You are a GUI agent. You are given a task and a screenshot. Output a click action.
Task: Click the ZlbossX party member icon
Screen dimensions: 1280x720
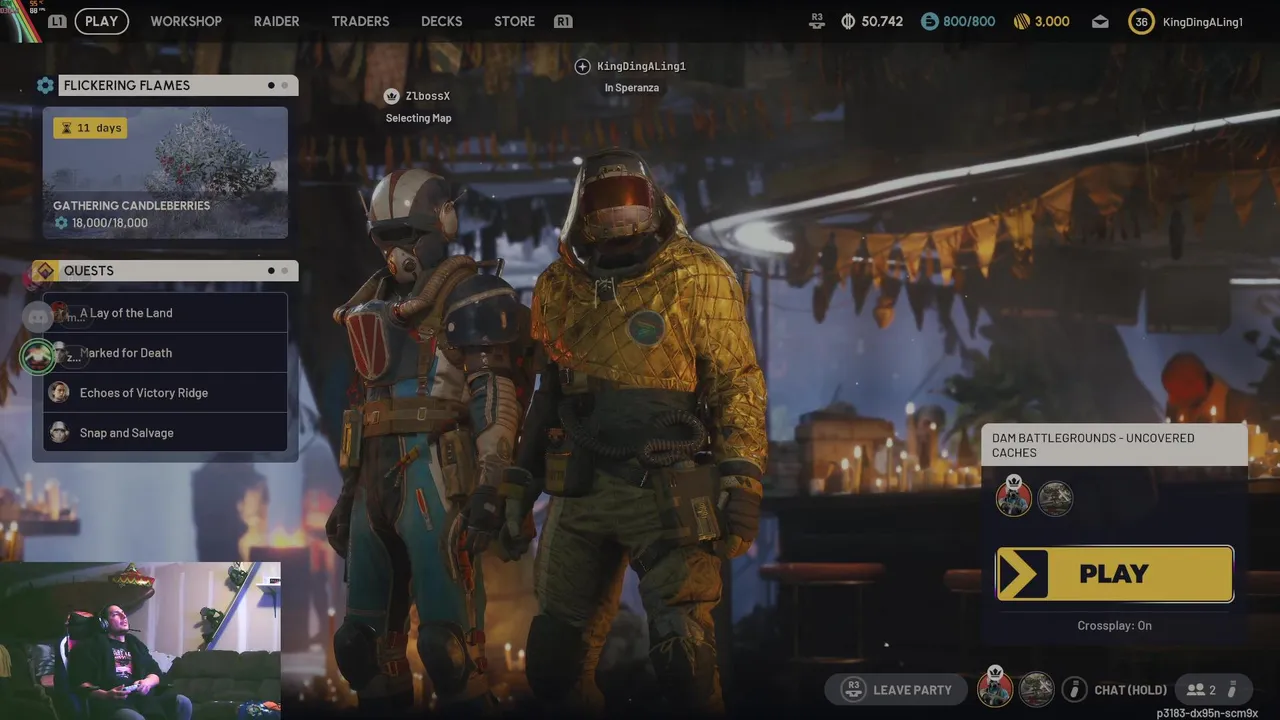tap(392, 96)
